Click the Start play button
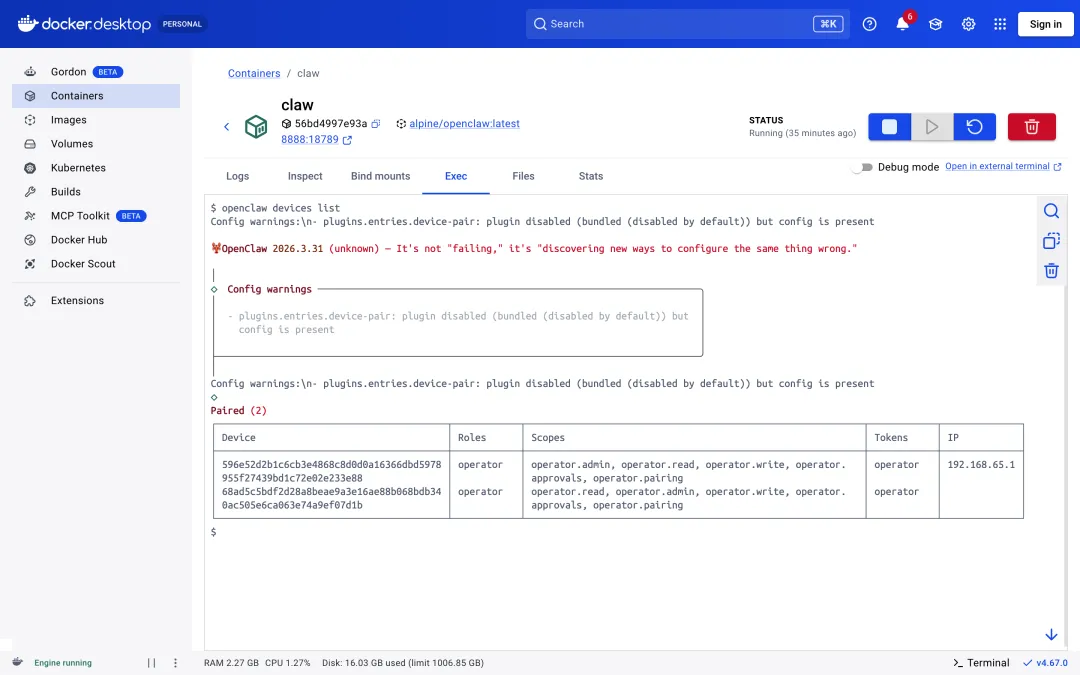 click(x=932, y=127)
